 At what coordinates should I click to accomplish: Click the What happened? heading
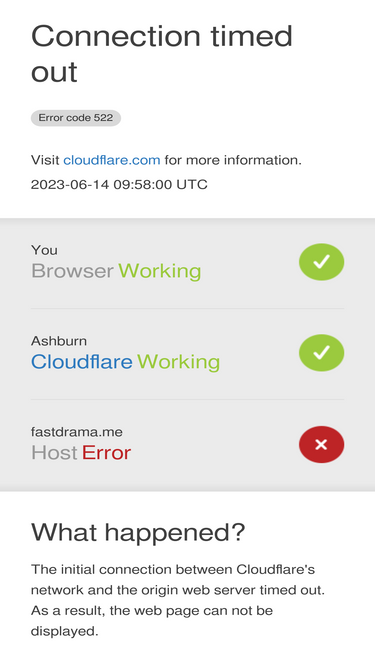138,532
